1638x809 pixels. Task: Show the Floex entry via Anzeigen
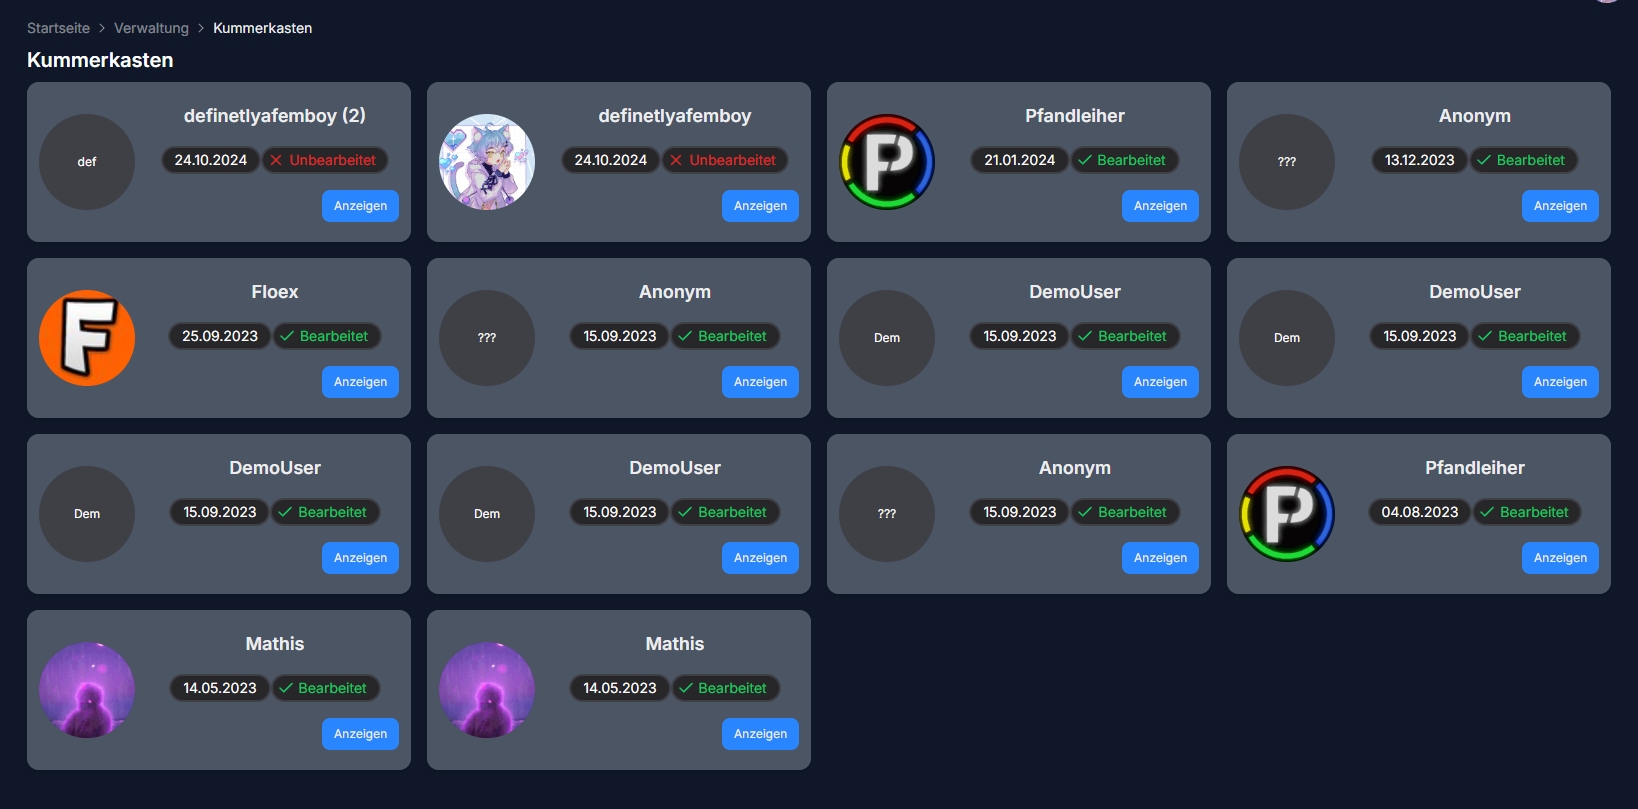tap(360, 382)
